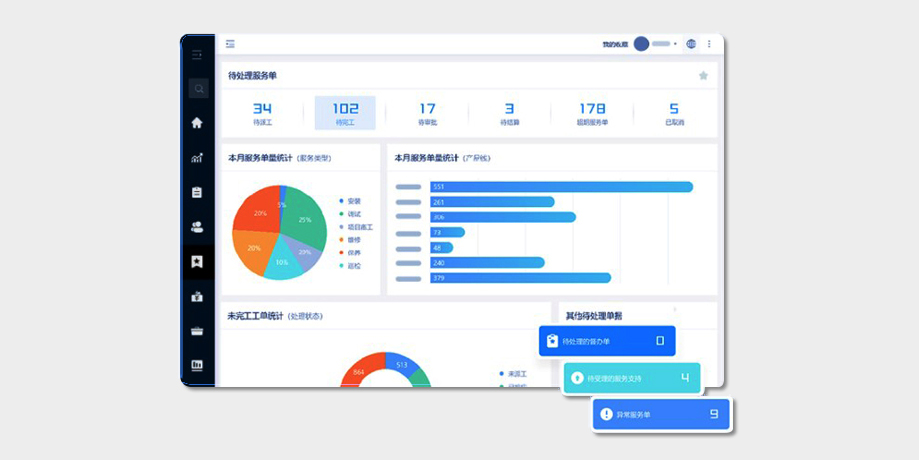Screen dimensions: 919x460
Task: Open the 异常服务单 card showing 9
Action: pos(662,414)
